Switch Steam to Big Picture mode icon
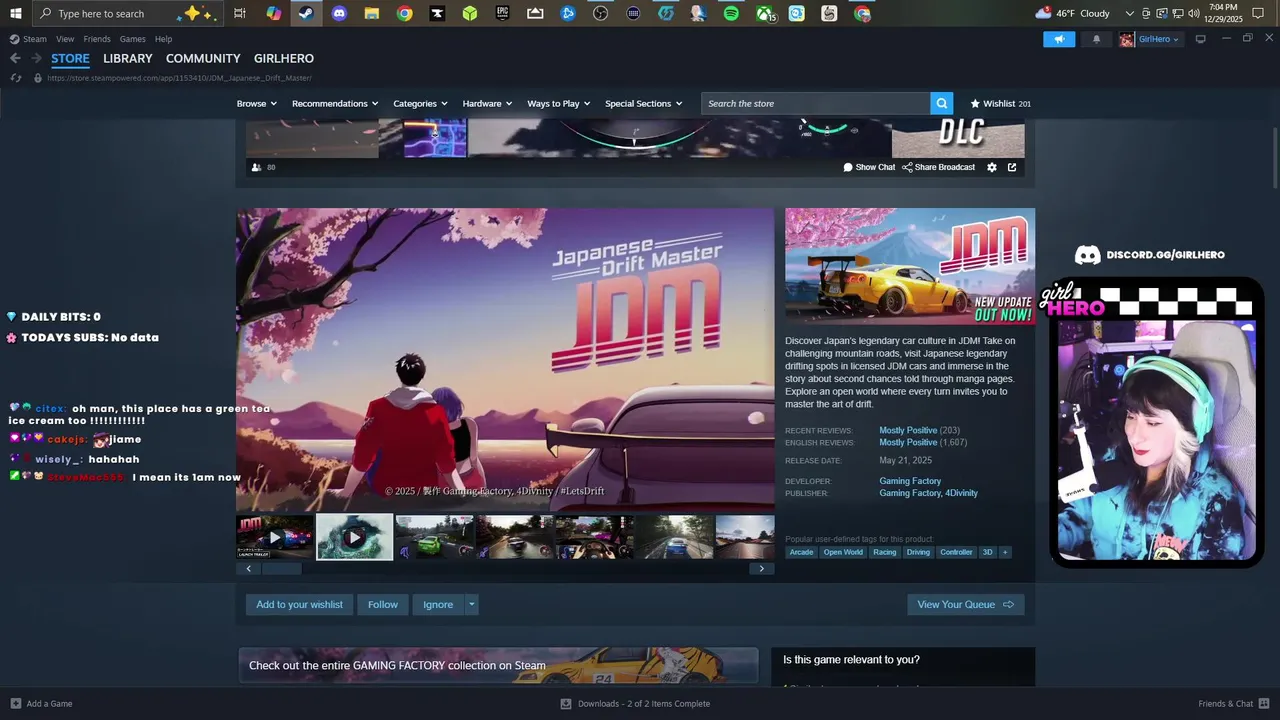1280x720 pixels. coord(1201,39)
